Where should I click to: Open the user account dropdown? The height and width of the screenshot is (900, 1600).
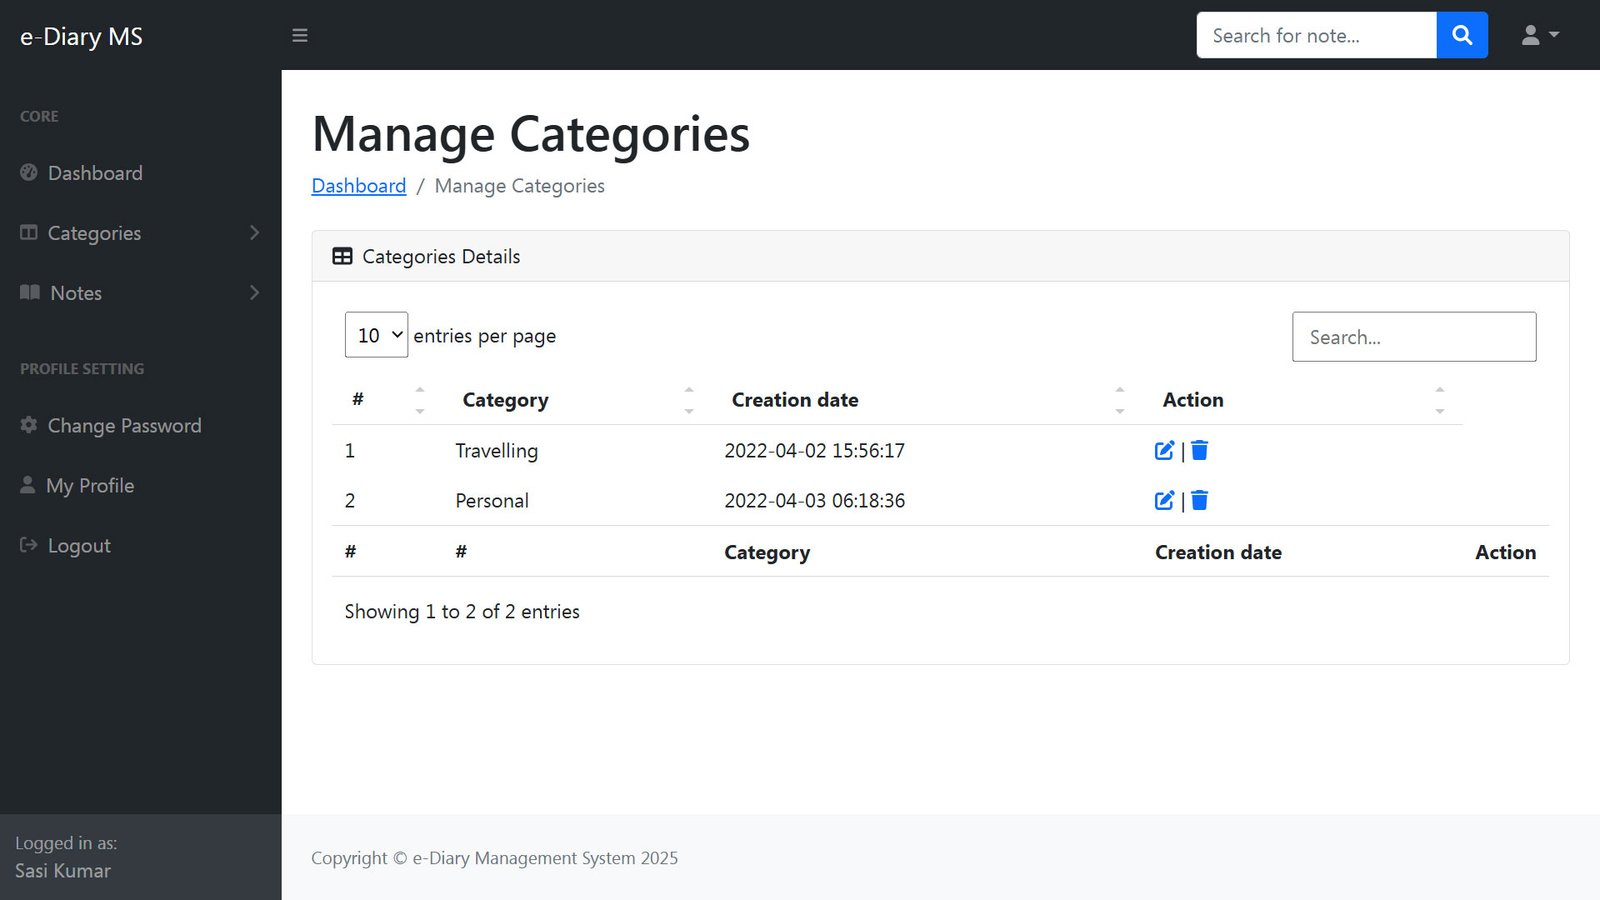coord(1540,35)
